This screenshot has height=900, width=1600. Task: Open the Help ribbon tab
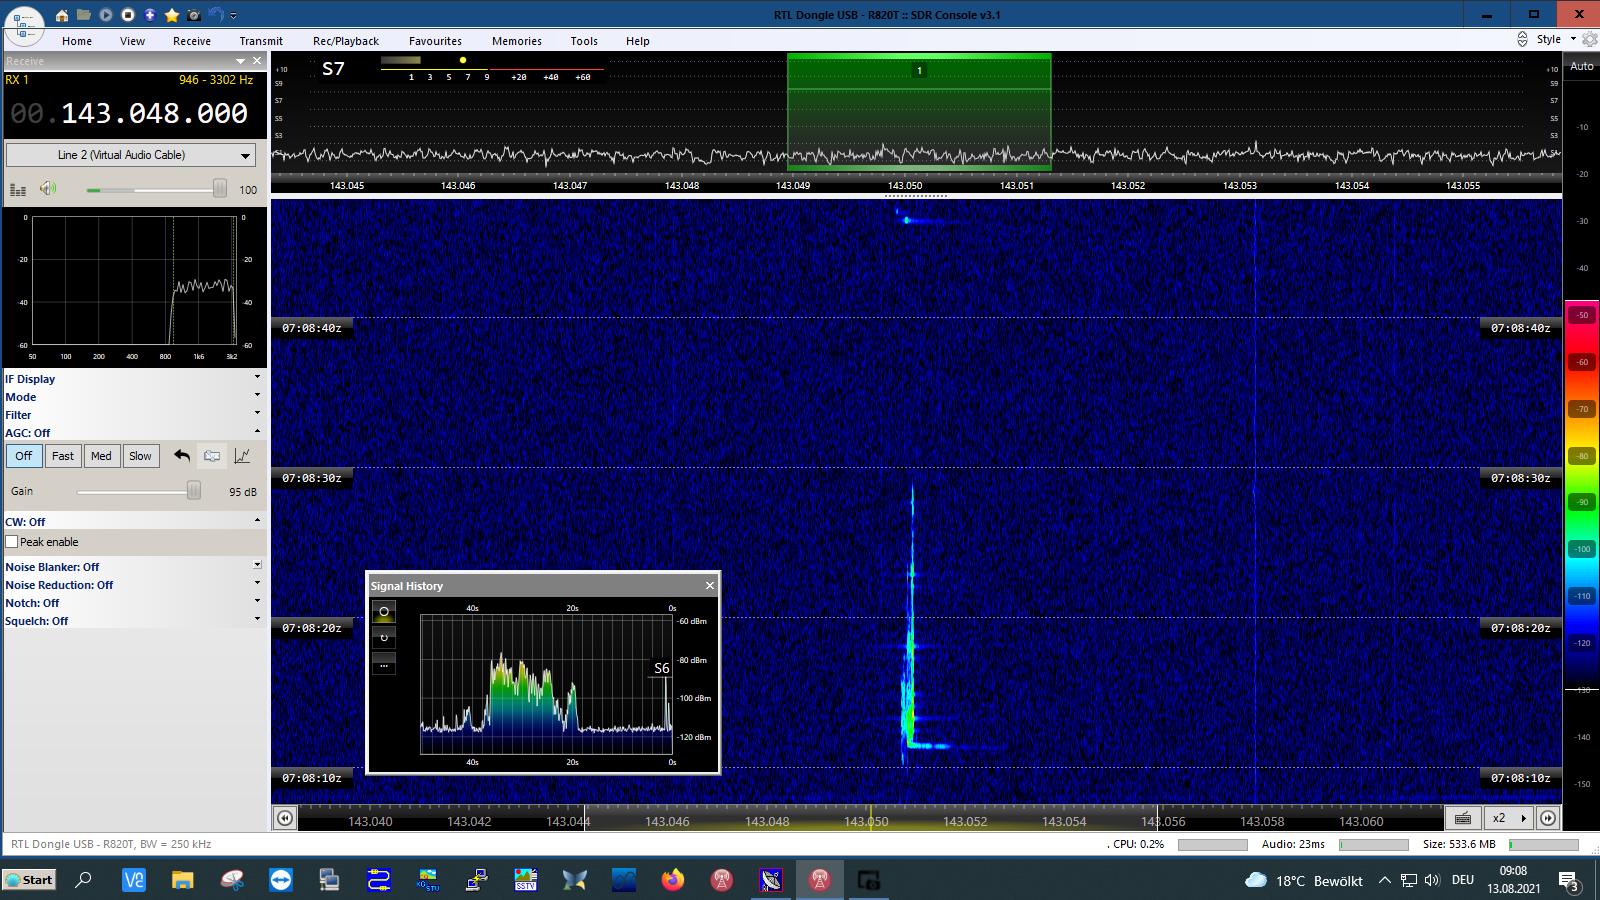click(637, 41)
